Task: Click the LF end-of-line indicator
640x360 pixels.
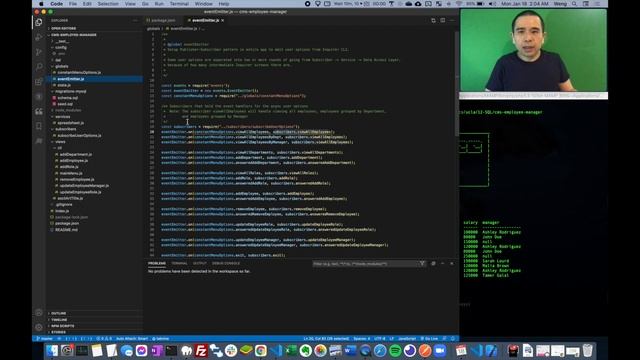Action: coord(391,339)
